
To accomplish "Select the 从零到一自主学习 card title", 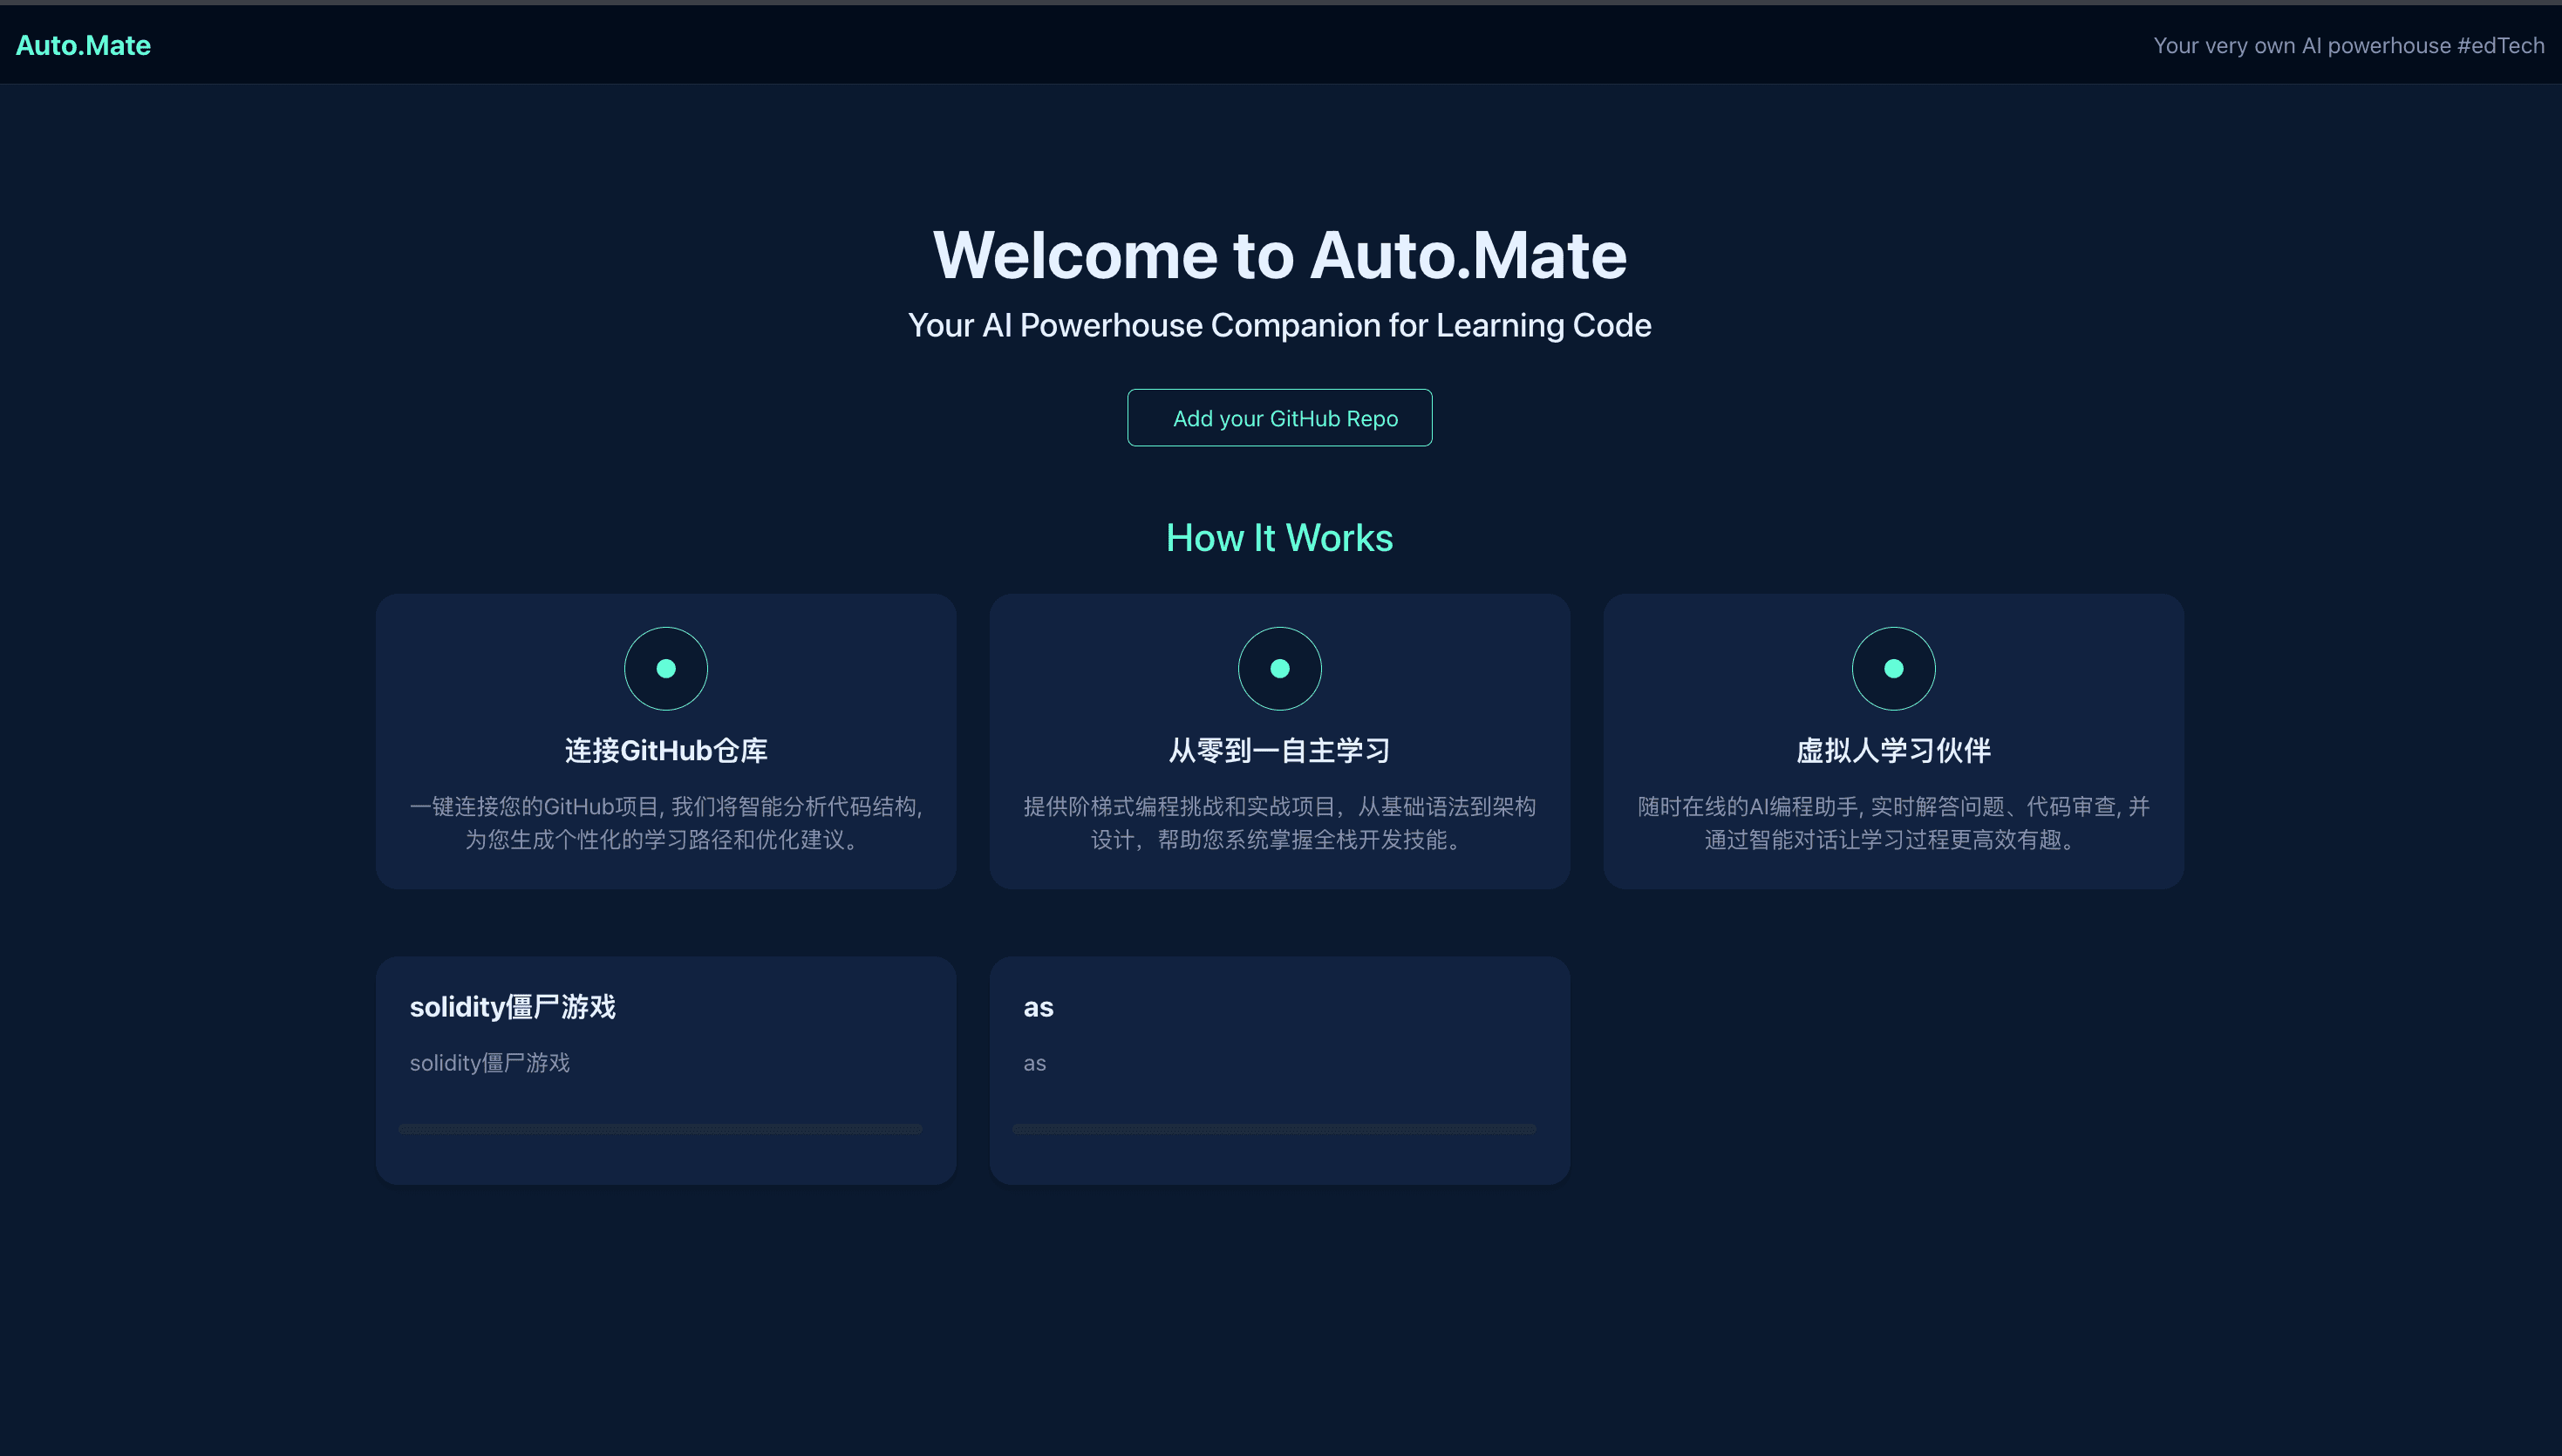I will coord(1279,751).
